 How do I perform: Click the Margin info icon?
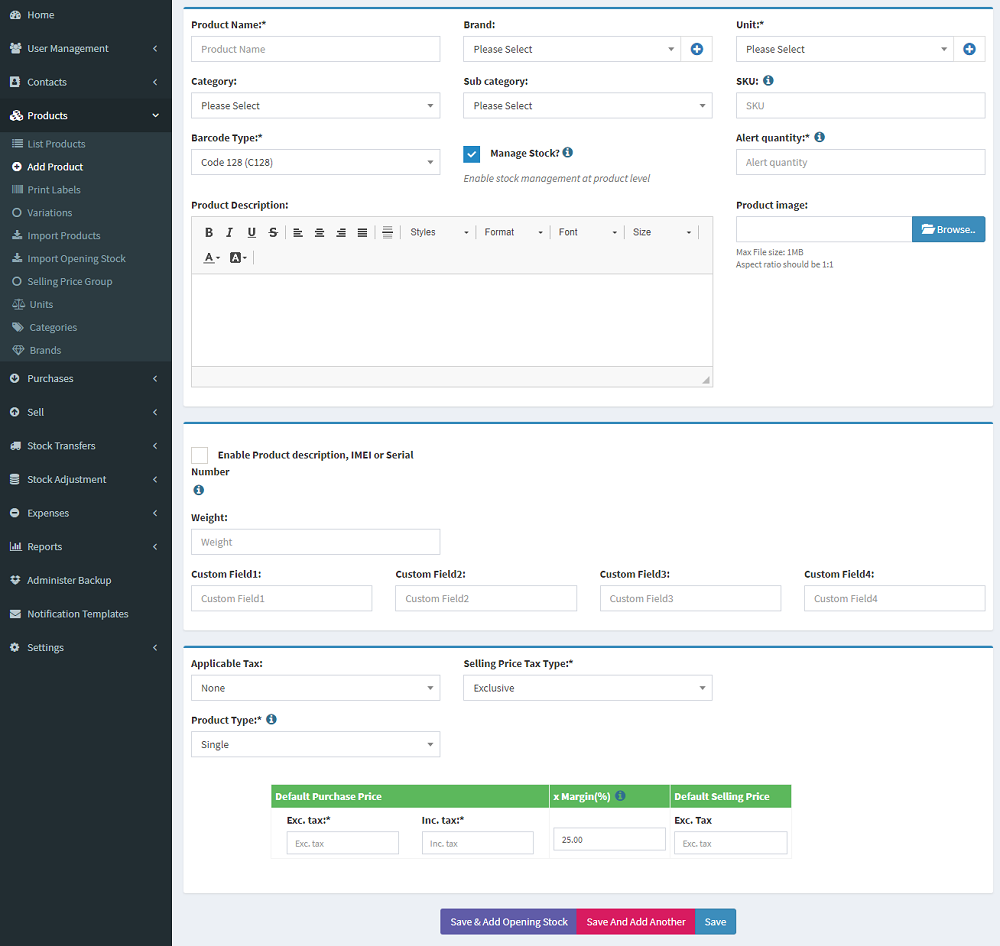(620, 796)
